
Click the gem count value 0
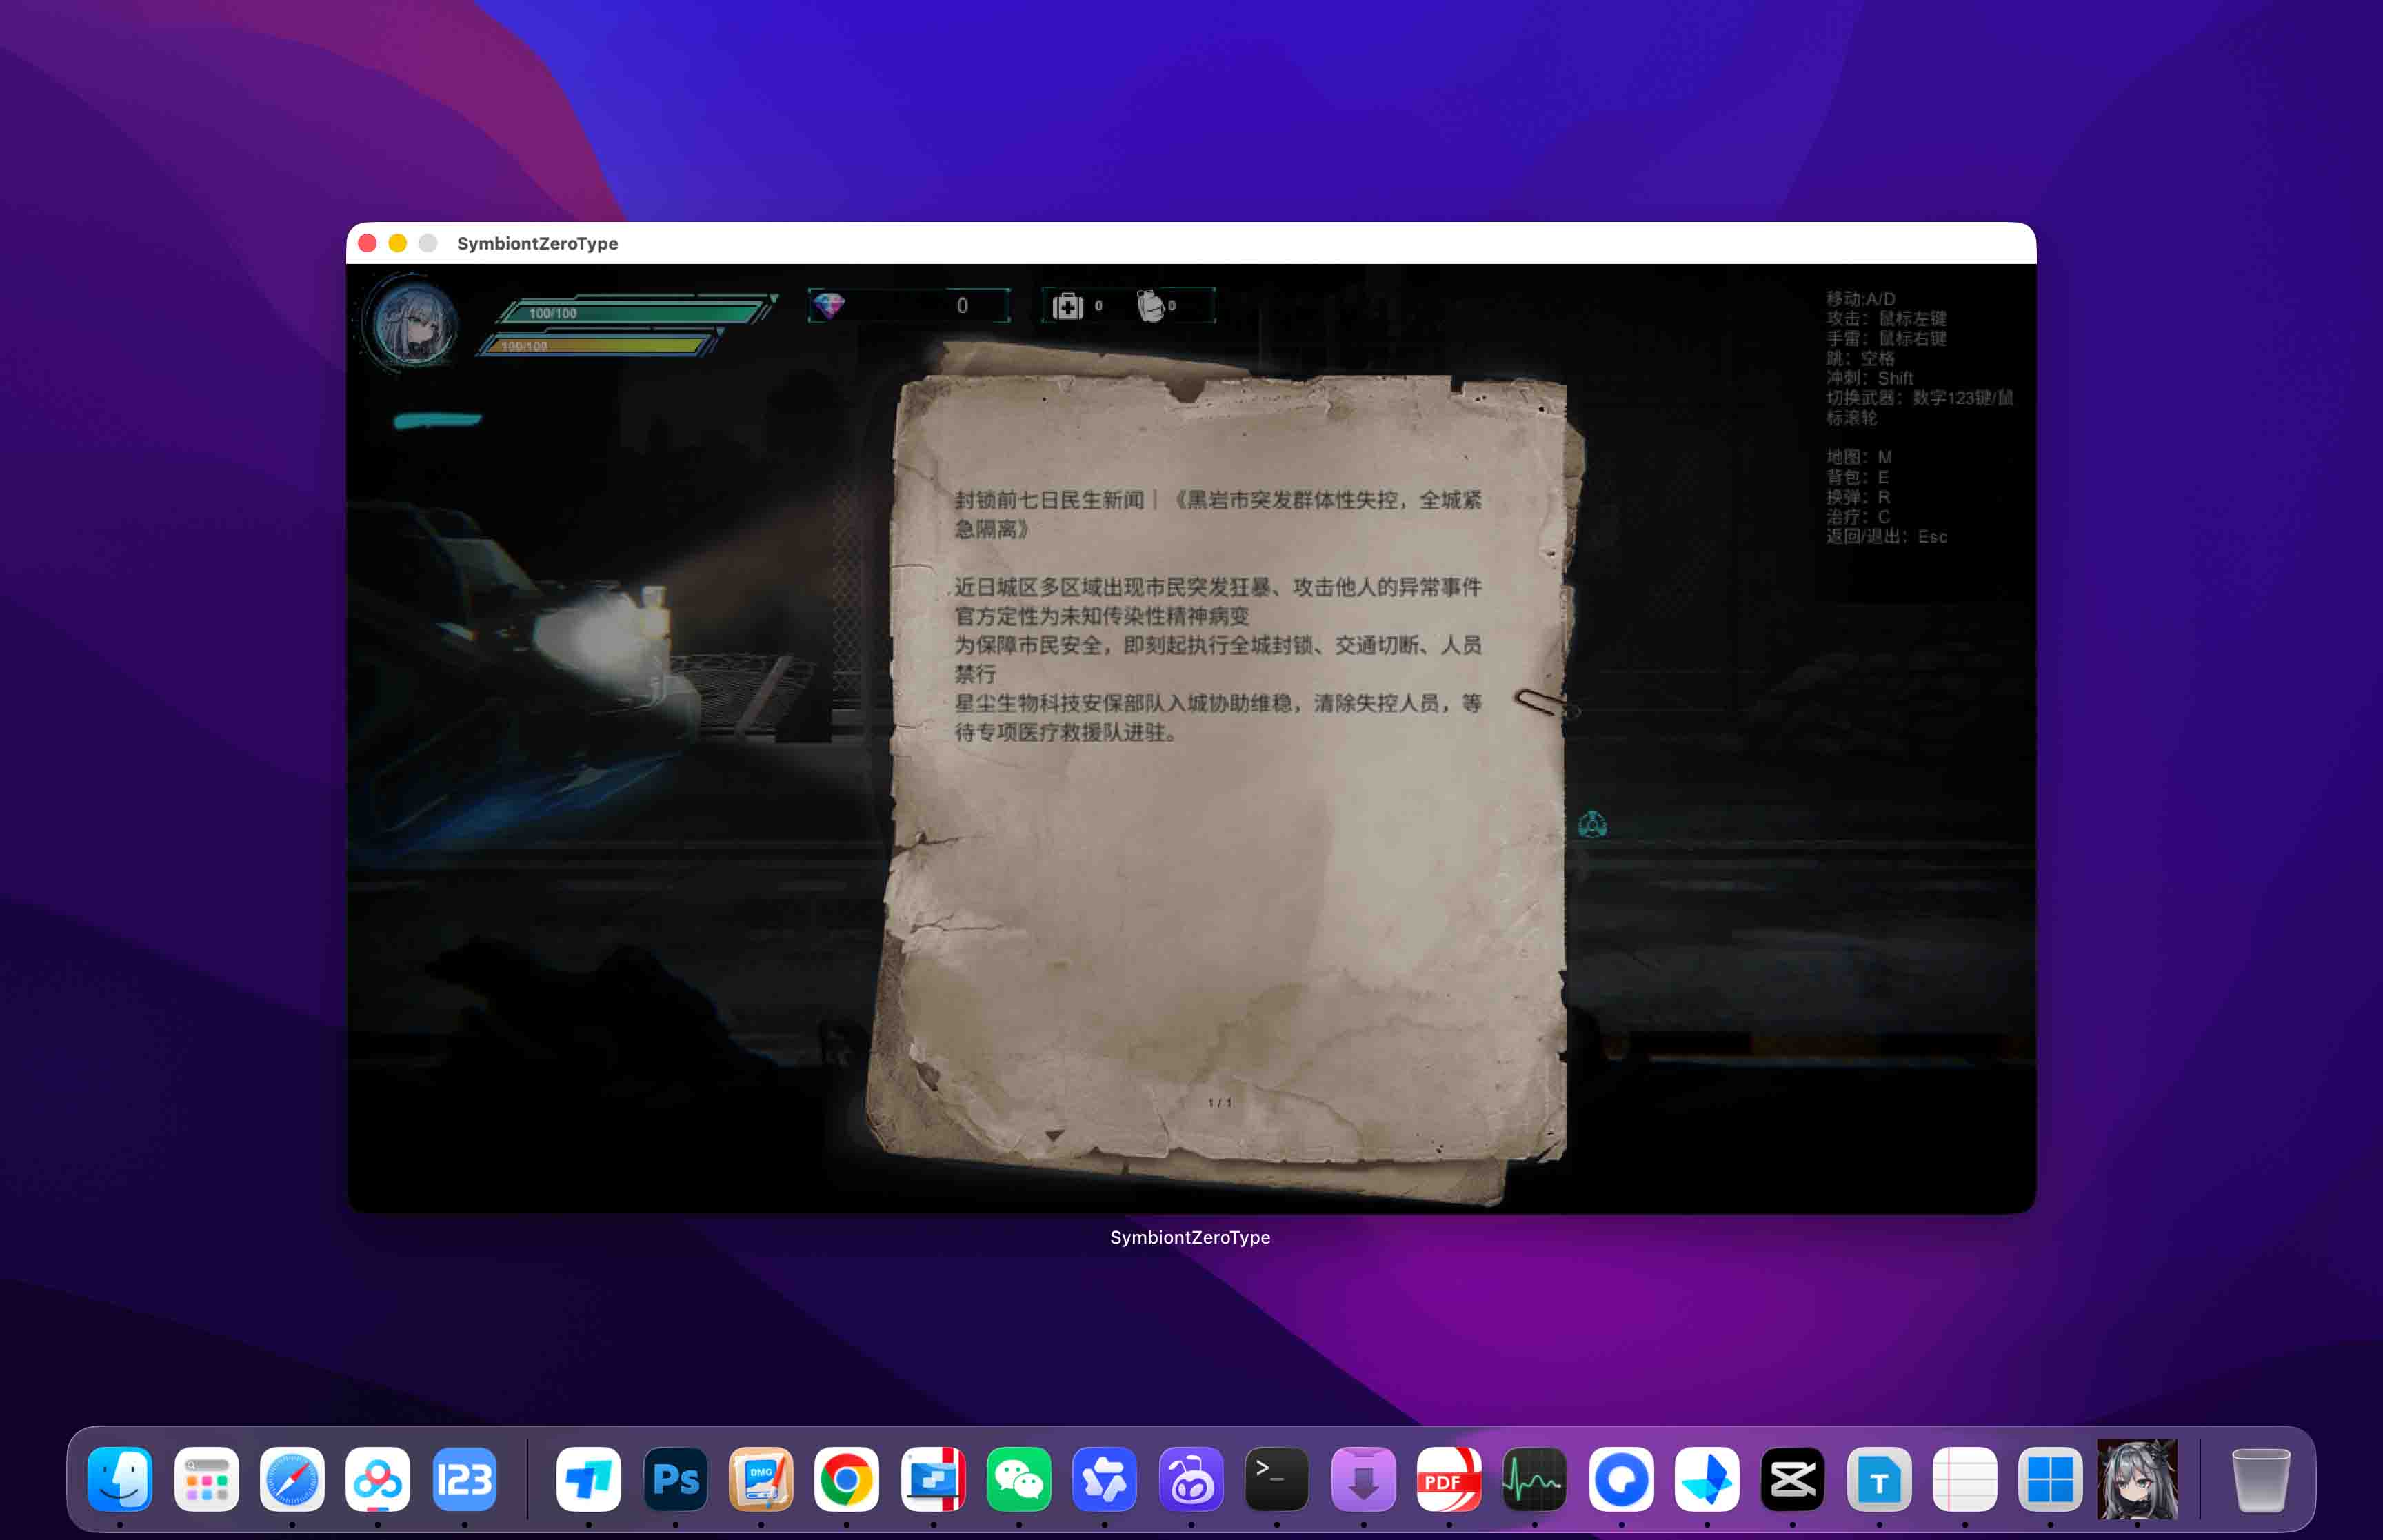coord(962,306)
